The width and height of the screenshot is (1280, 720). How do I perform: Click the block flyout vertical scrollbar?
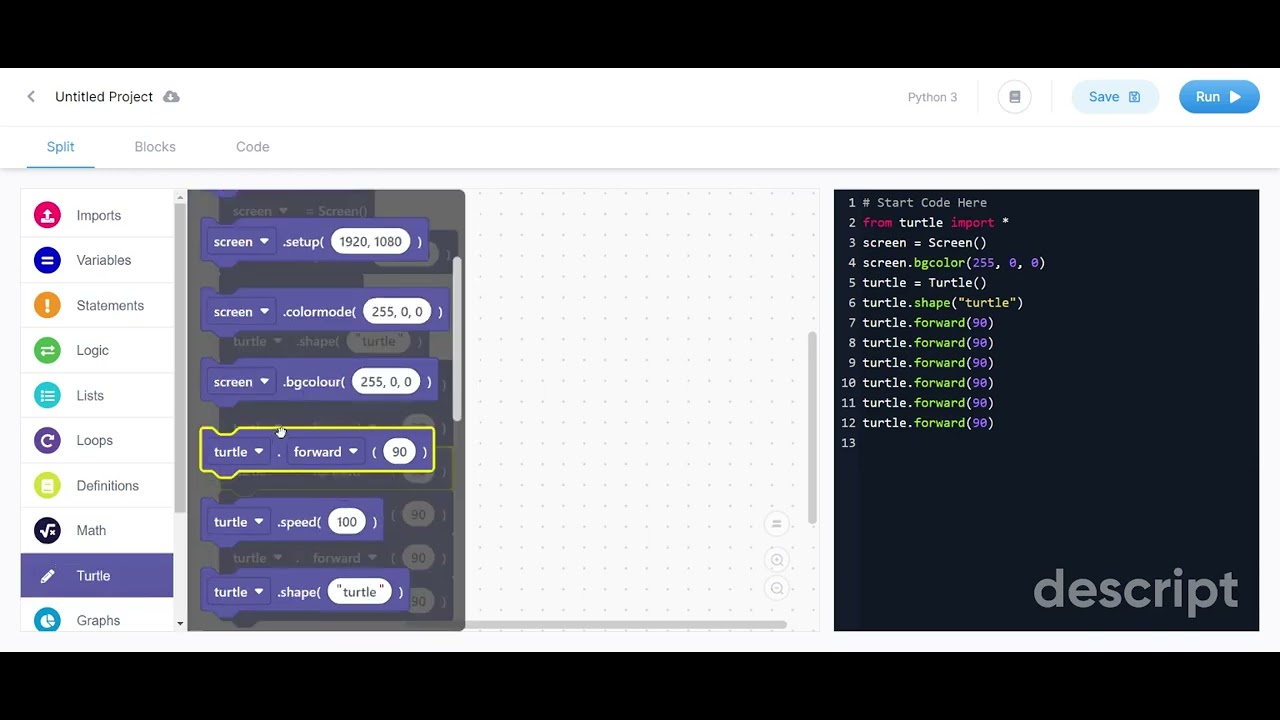[x=457, y=340]
